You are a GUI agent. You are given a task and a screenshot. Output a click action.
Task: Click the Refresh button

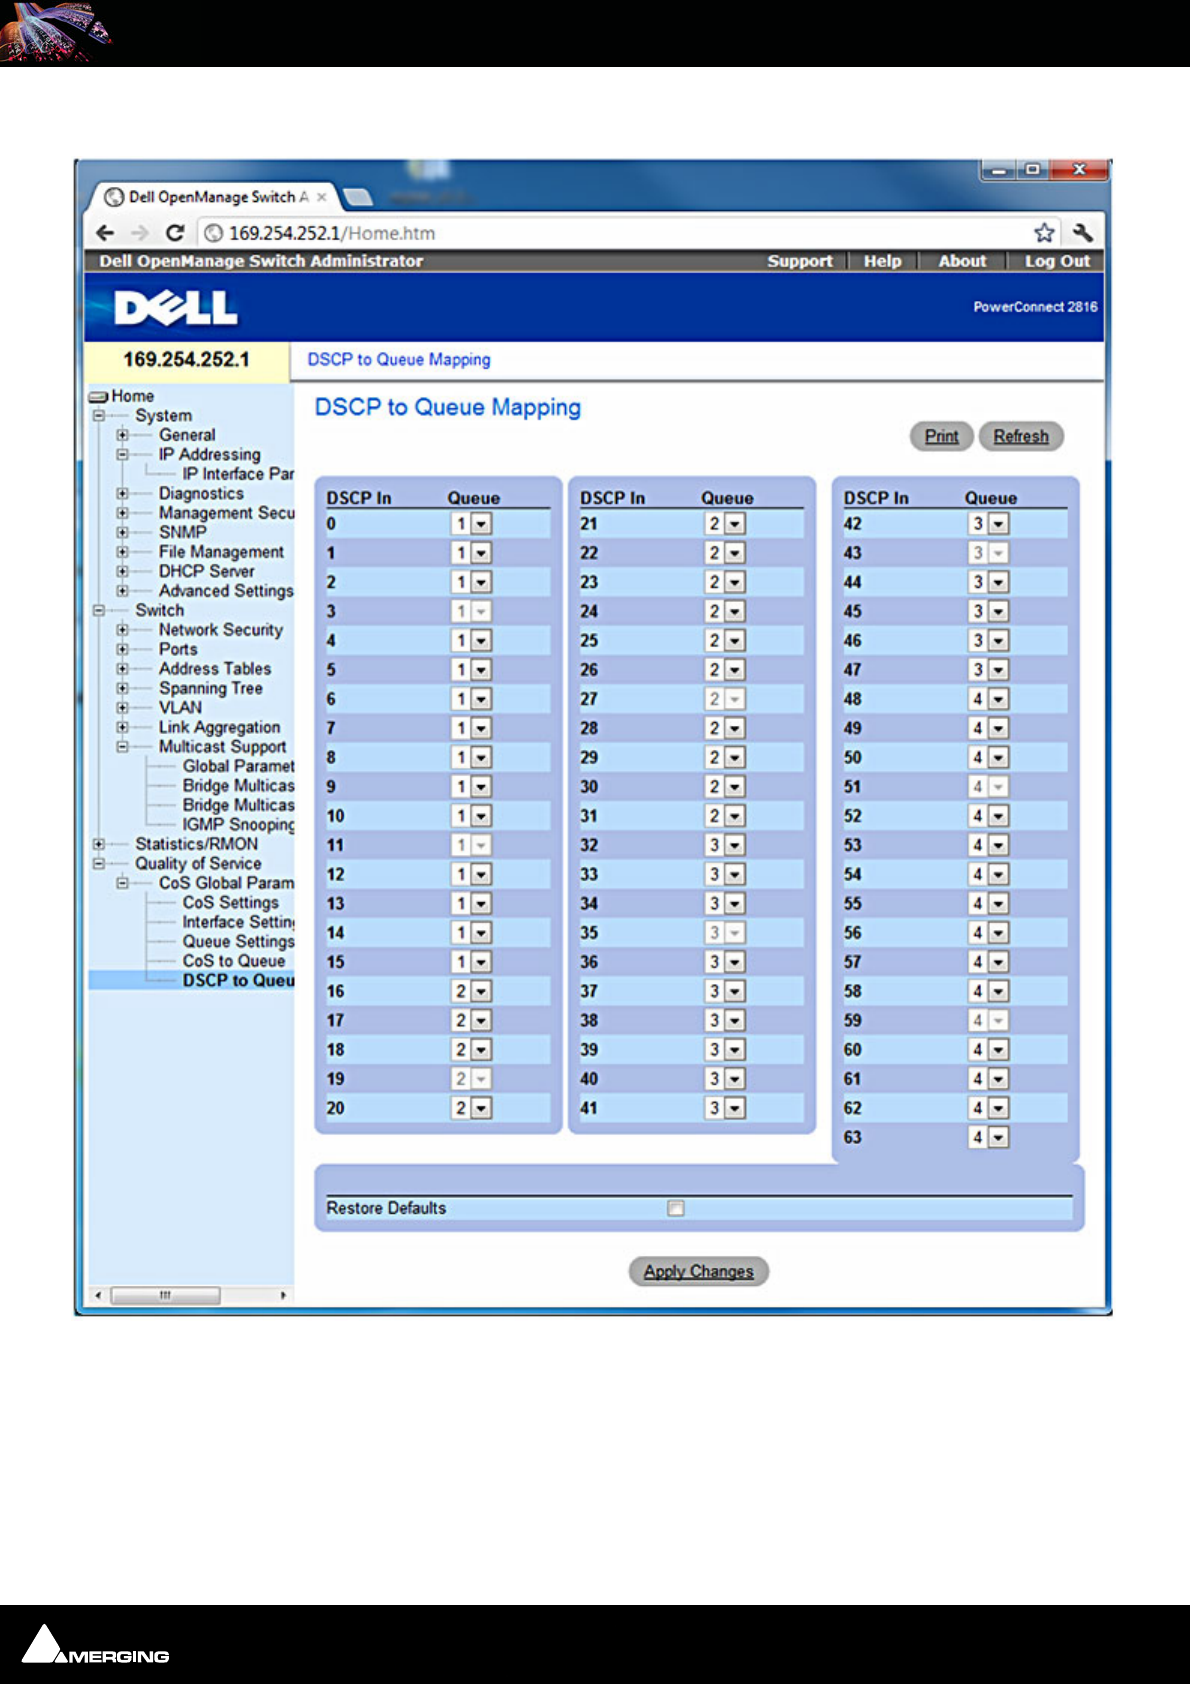(x=1021, y=436)
